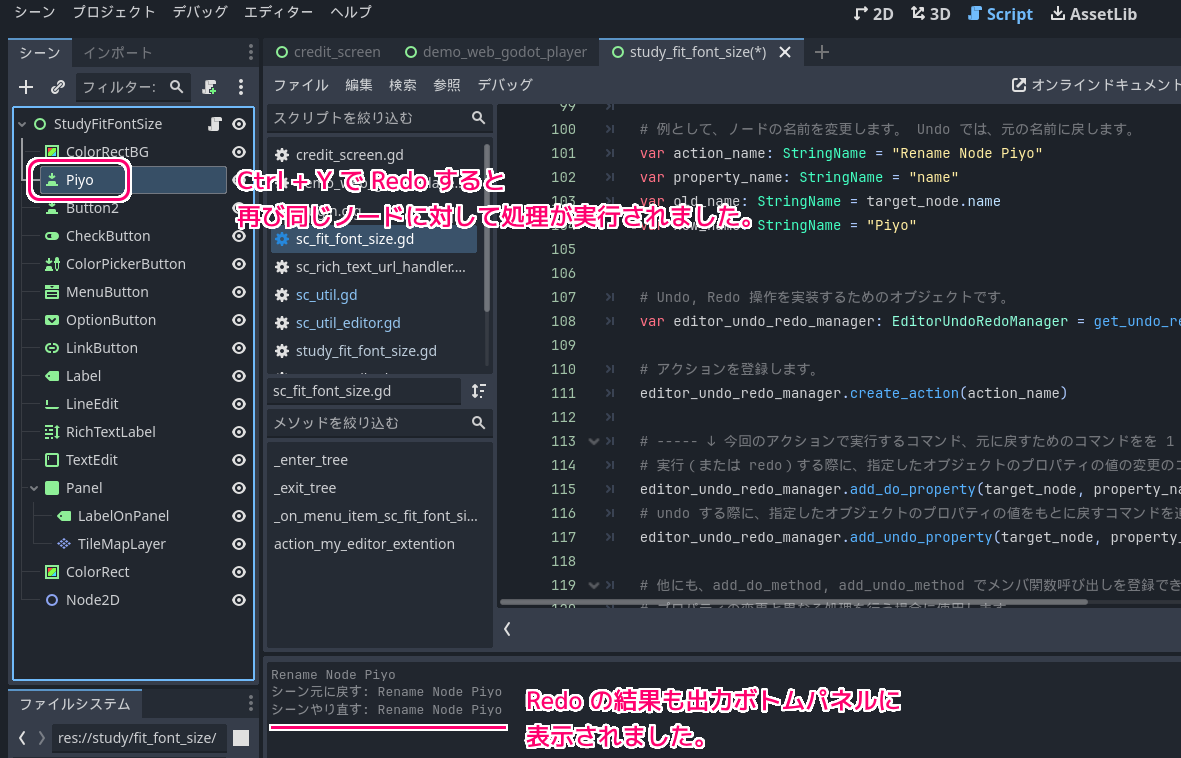Add a new child node with plus icon
Image resolution: width=1181 pixels, height=758 pixels.
pyautogui.click(x=26, y=87)
